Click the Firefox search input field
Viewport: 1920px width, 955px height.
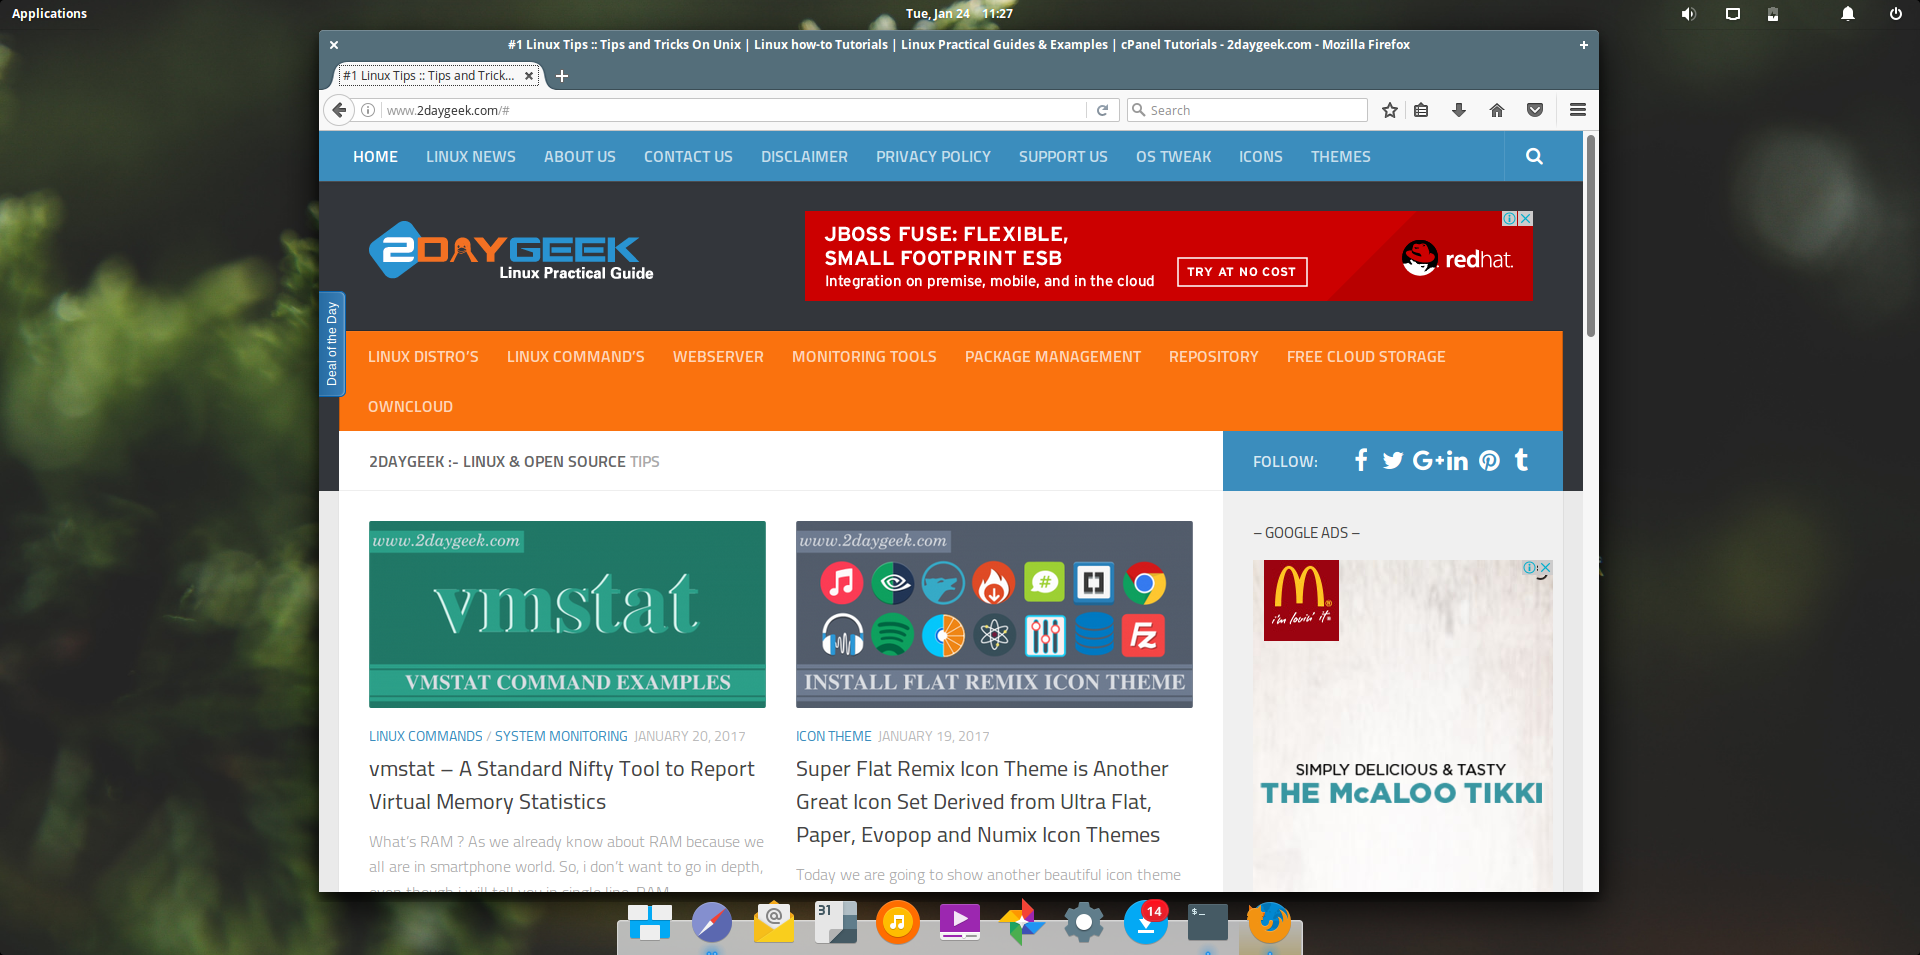tap(1246, 110)
